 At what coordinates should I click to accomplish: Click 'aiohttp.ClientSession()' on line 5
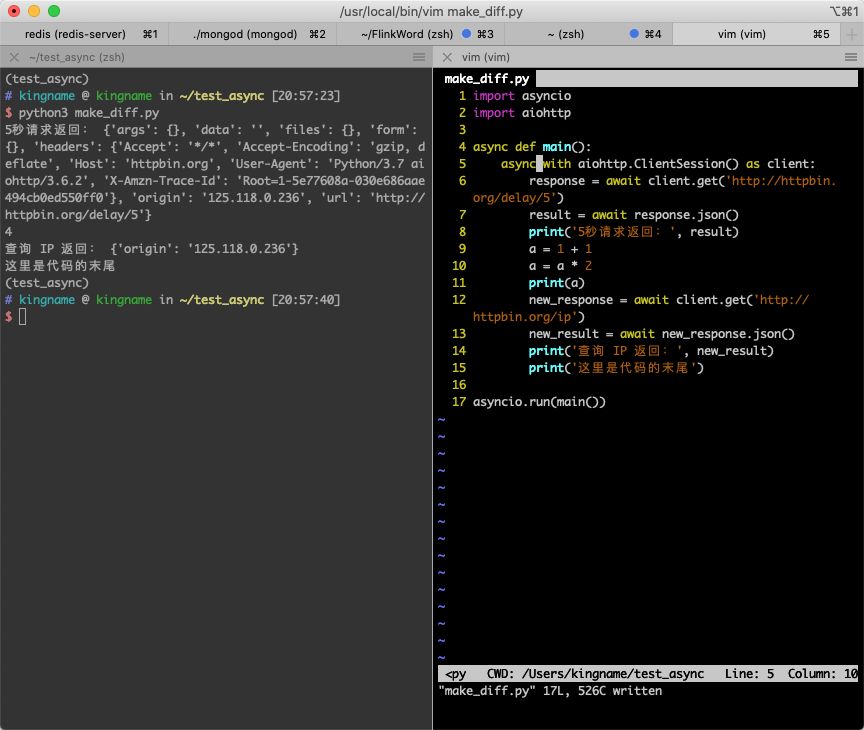(658, 164)
